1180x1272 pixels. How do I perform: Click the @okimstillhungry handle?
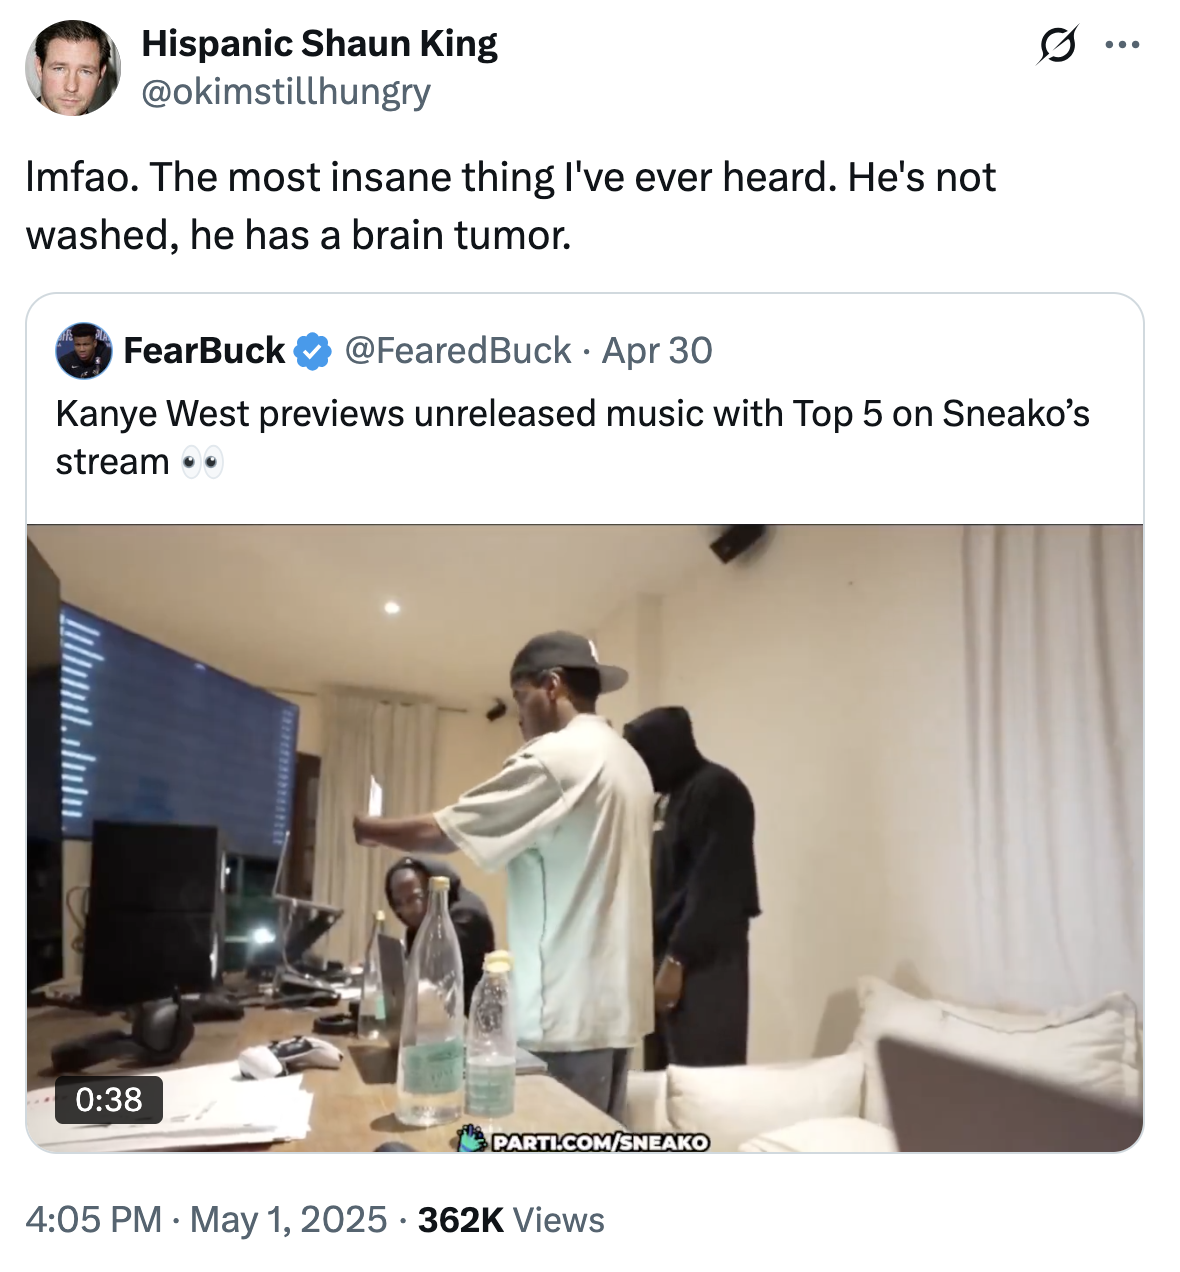287,91
